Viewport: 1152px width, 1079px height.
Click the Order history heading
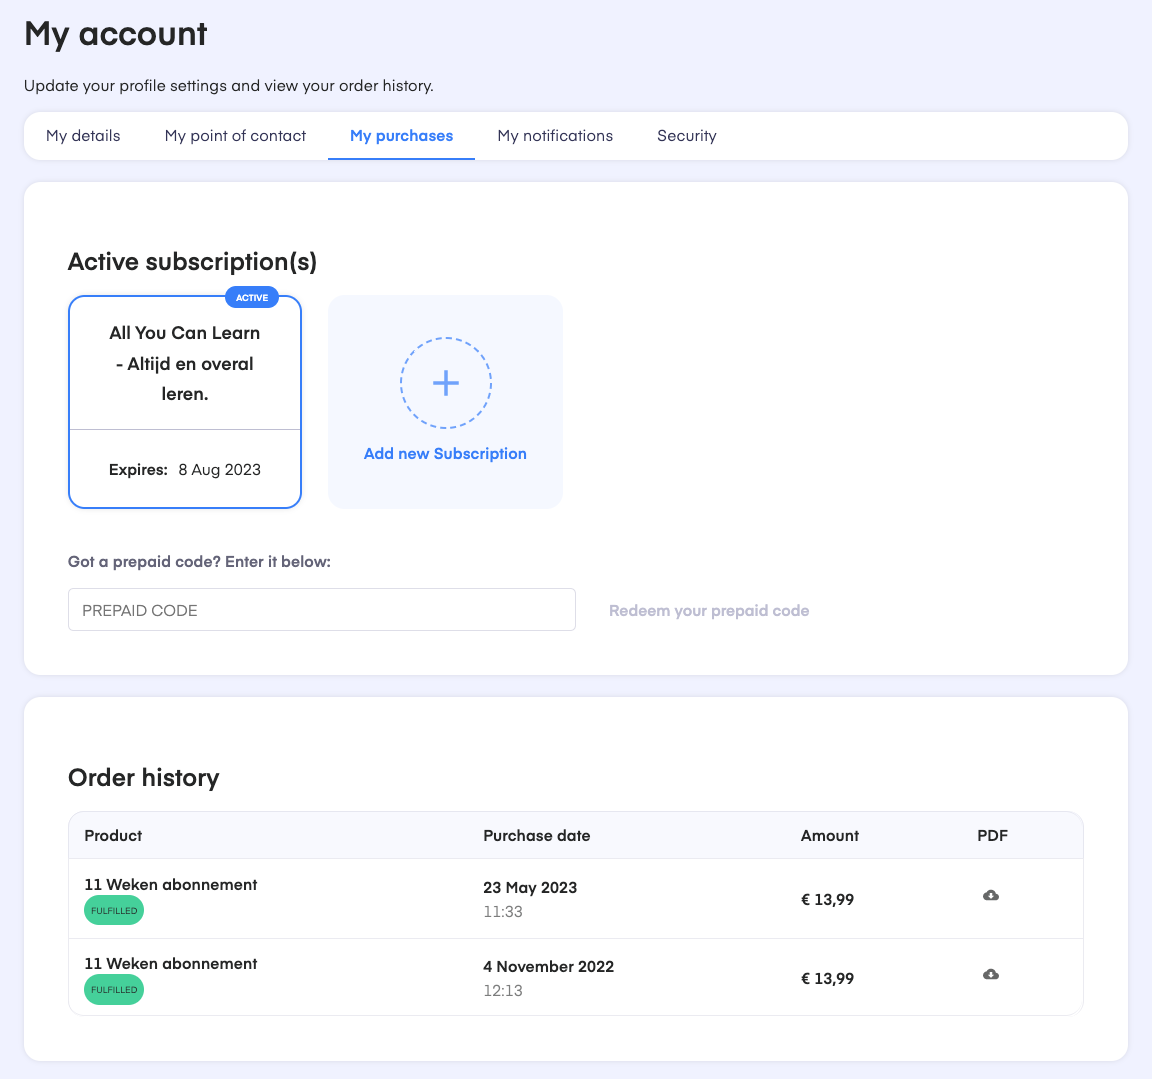pos(143,778)
